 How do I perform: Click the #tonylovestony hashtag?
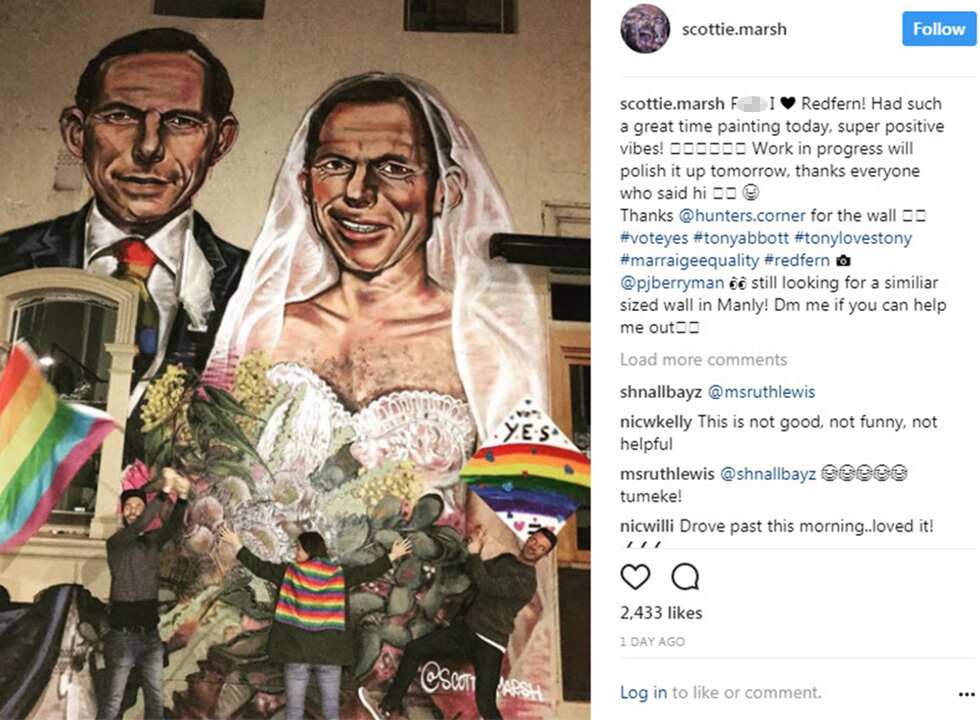[853, 238]
